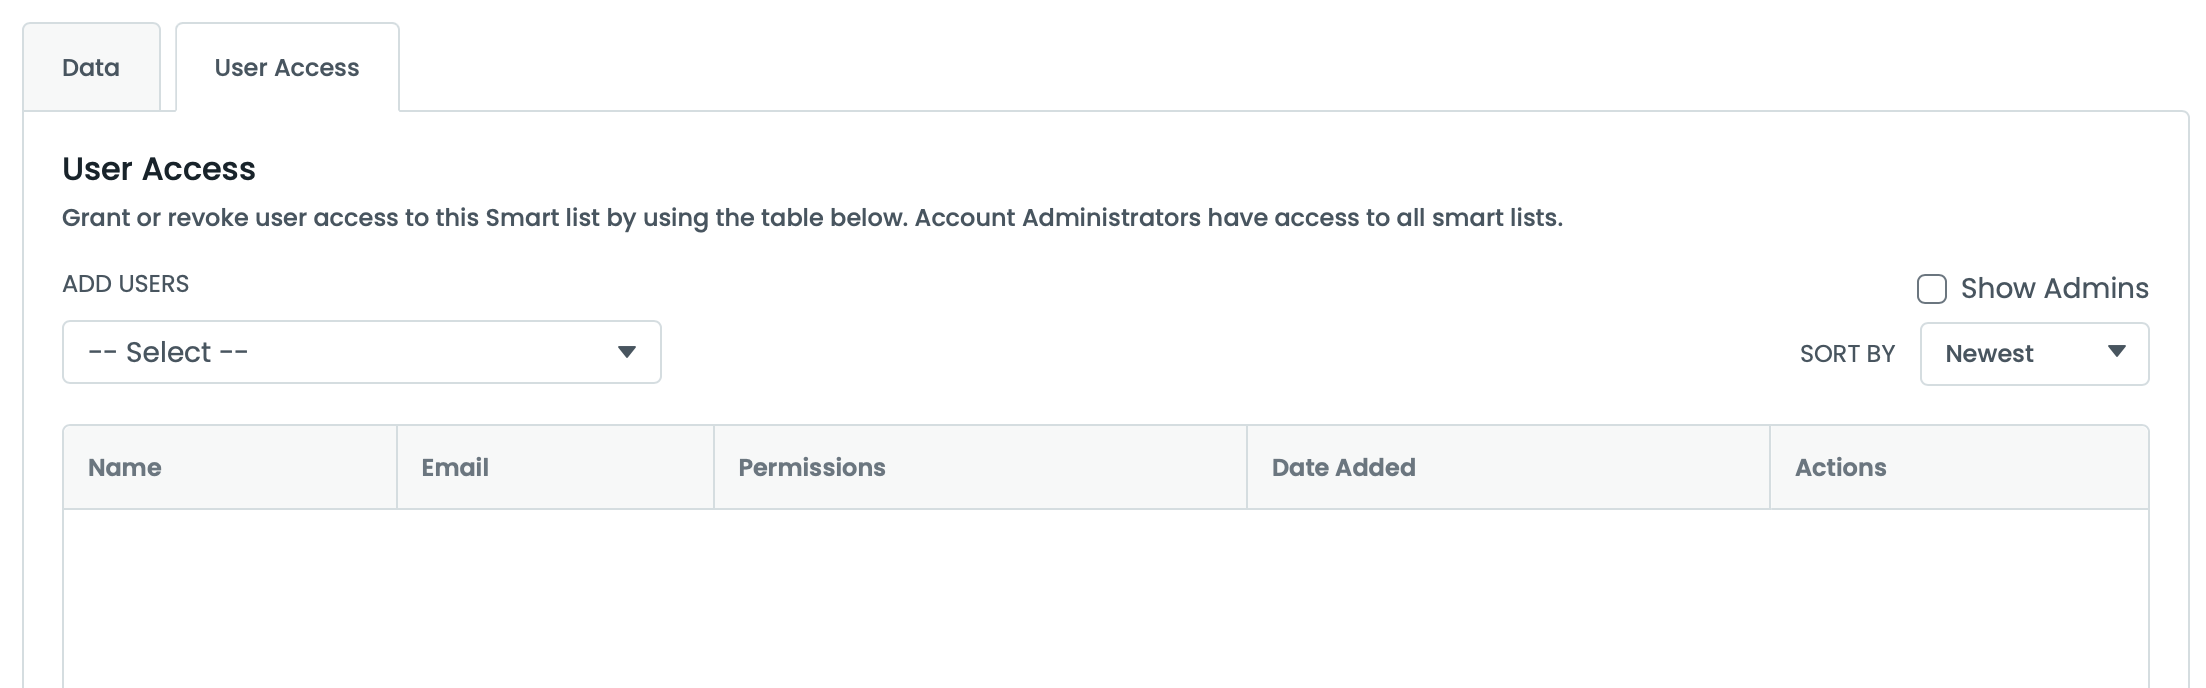Click the Name column header
The height and width of the screenshot is (688, 2206).
coord(125,467)
